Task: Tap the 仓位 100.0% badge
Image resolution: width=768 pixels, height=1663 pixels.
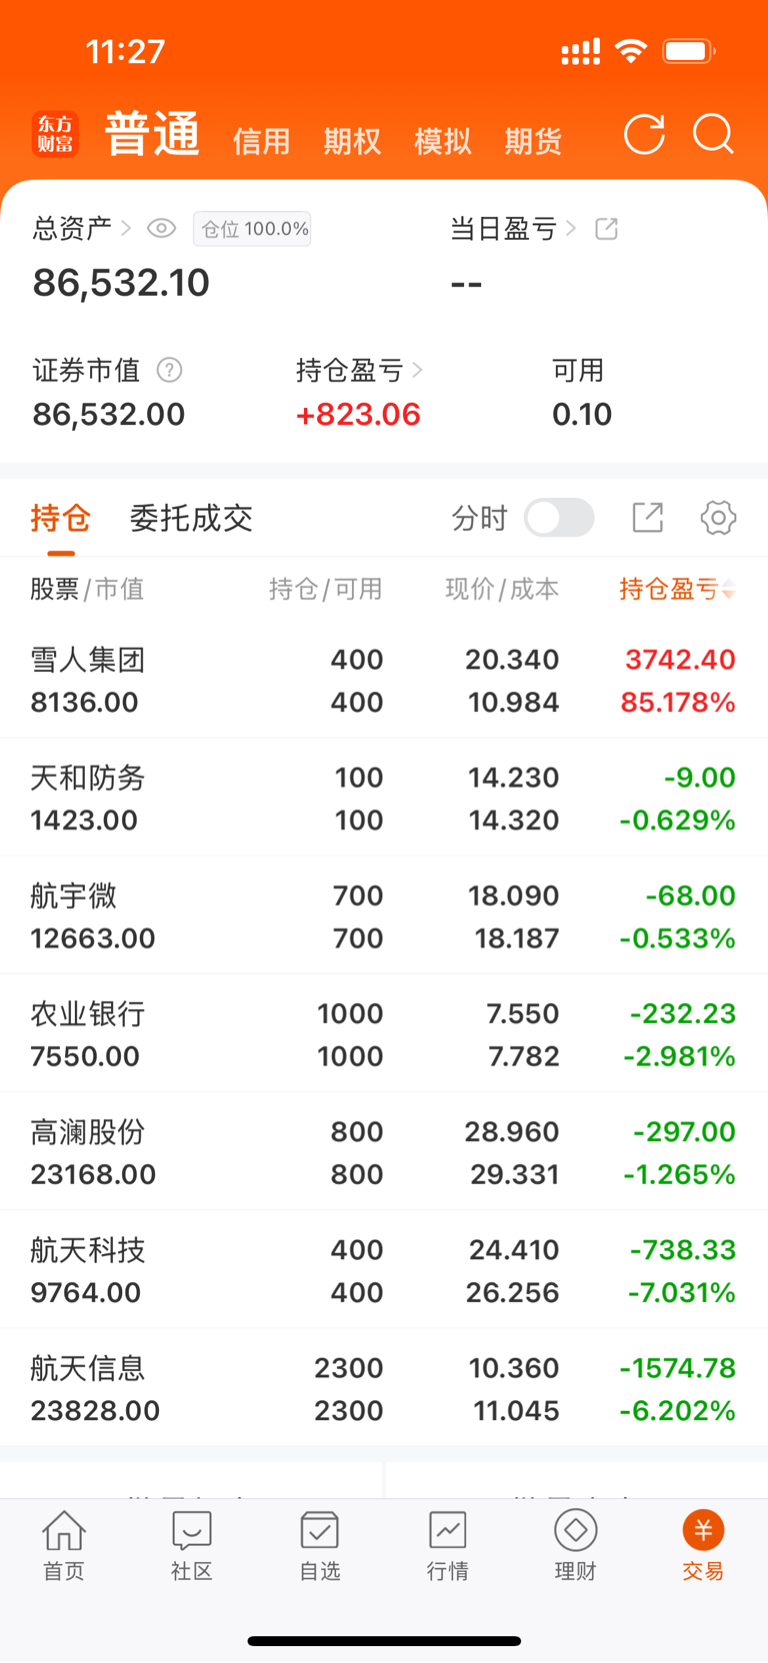Action: pos(252,229)
